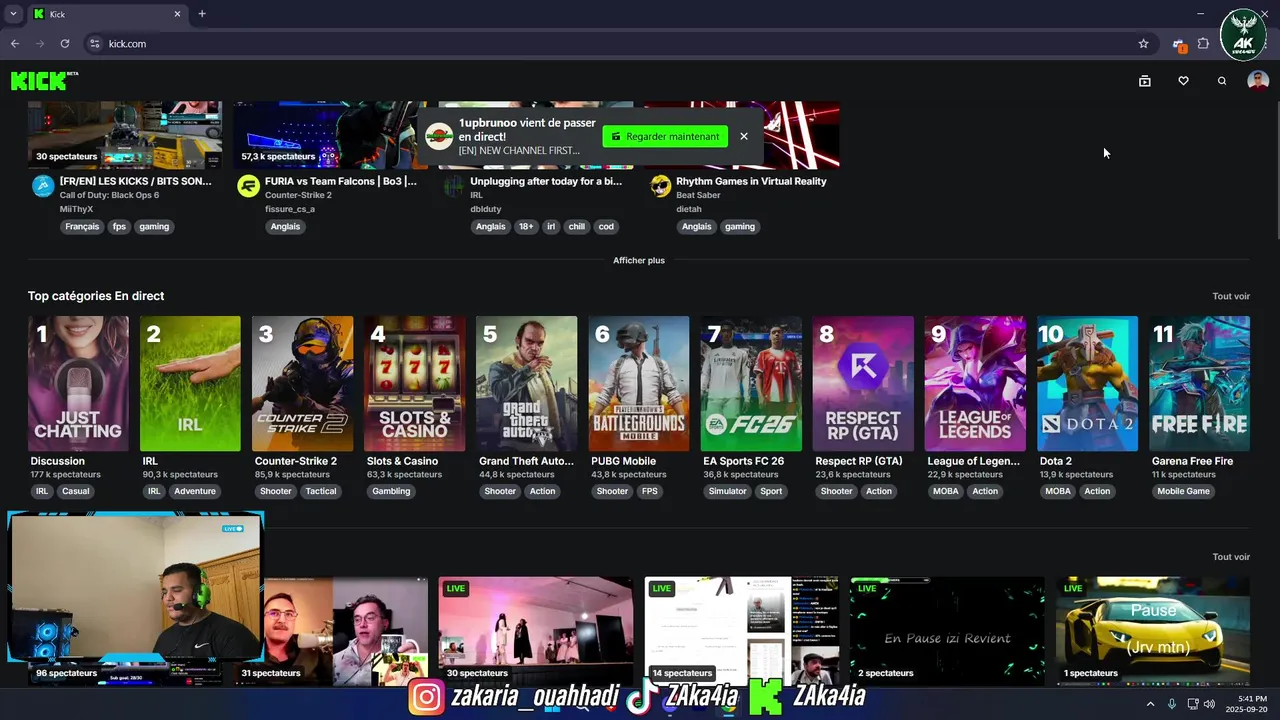The width and height of the screenshot is (1280, 720).
Task: Open the Kick search icon
Action: 1222,81
